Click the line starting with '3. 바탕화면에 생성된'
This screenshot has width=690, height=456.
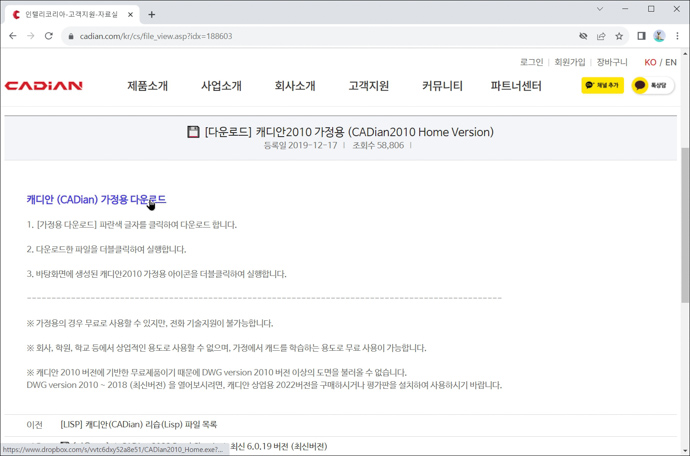click(x=156, y=274)
